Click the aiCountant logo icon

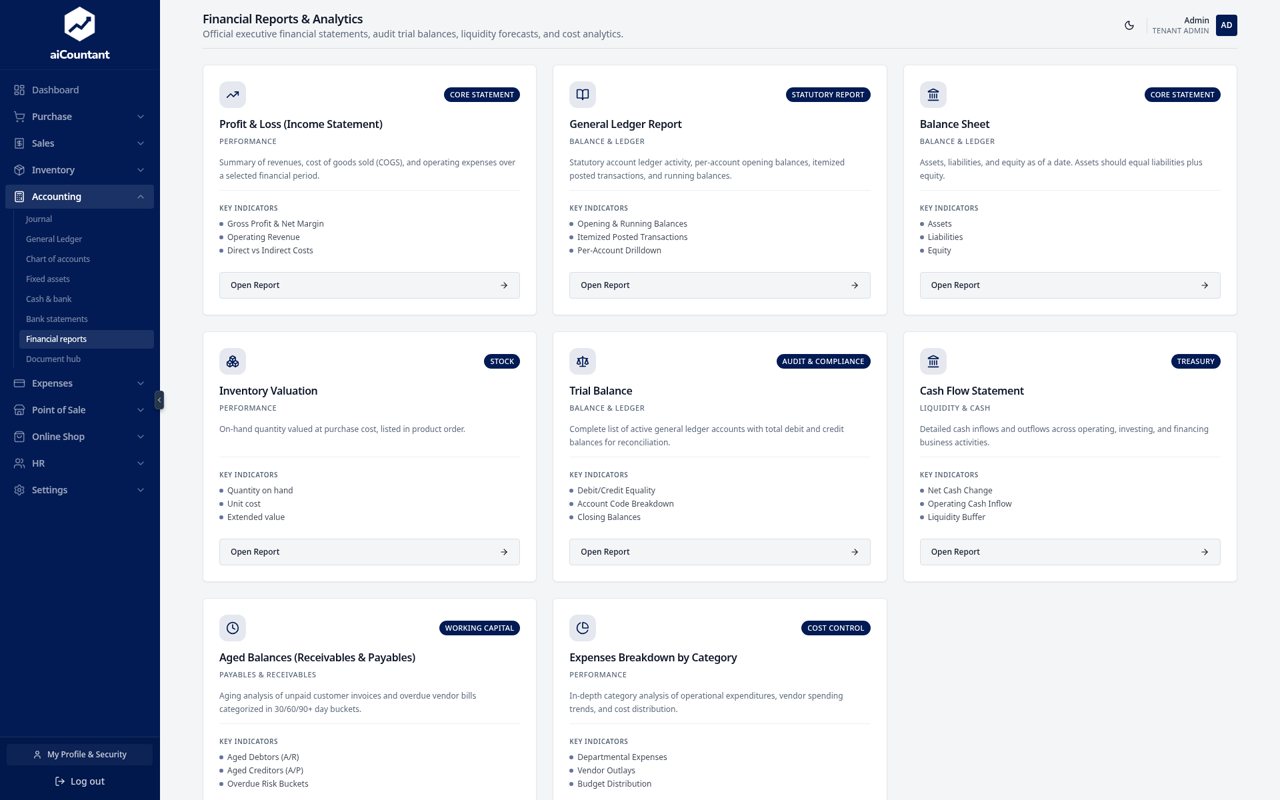pyautogui.click(x=79, y=24)
